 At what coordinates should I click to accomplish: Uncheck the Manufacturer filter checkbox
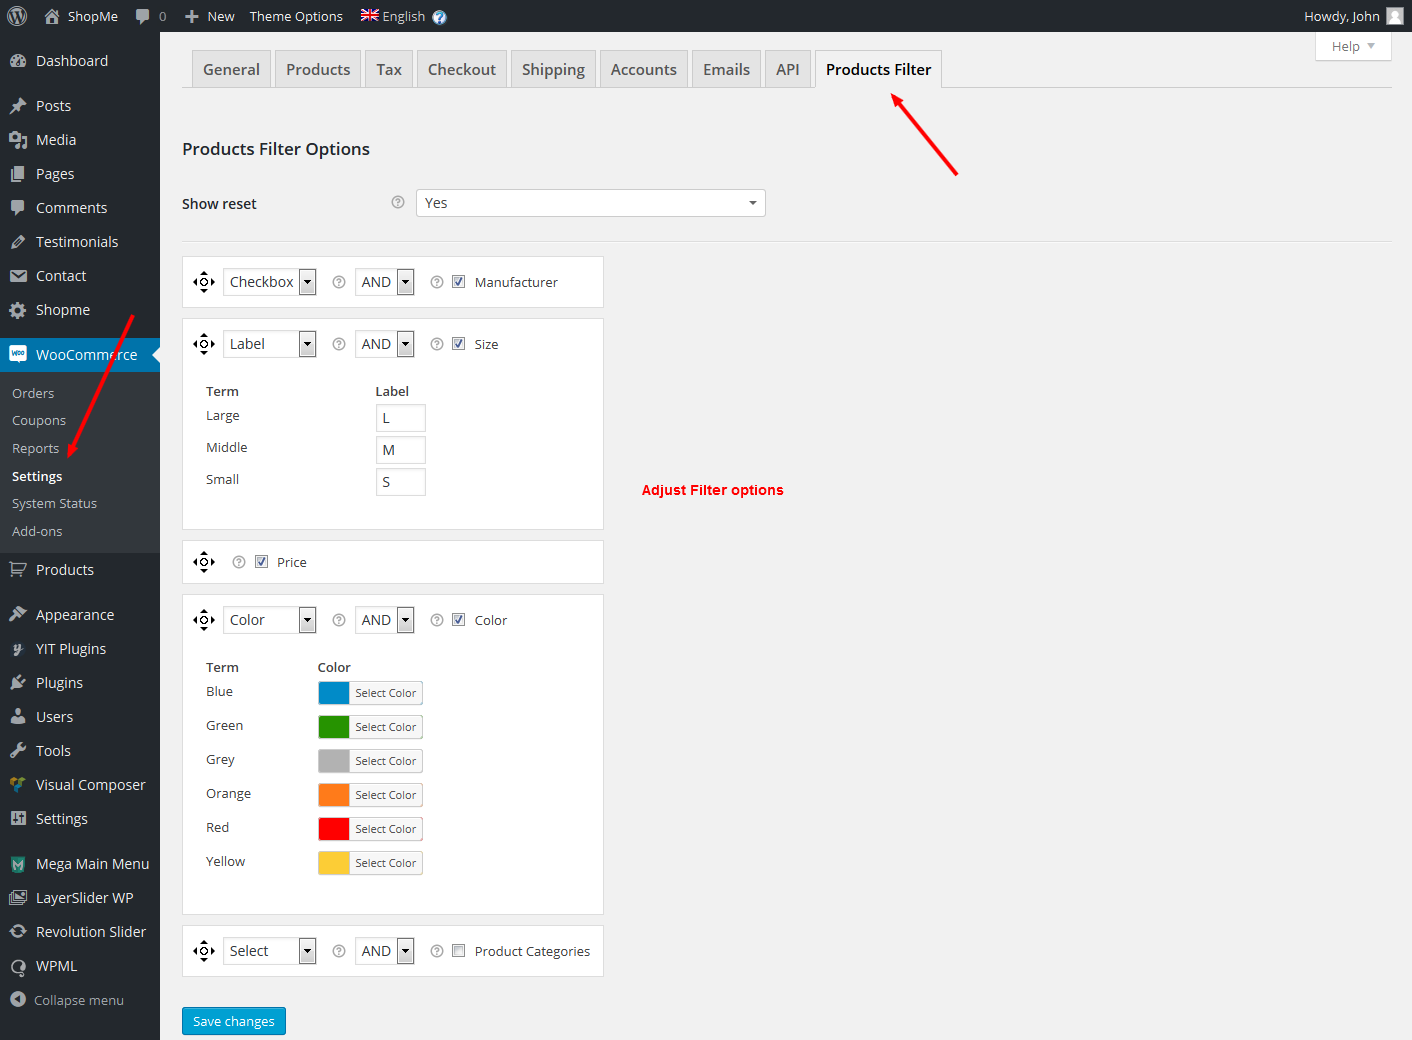click(459, 282)
